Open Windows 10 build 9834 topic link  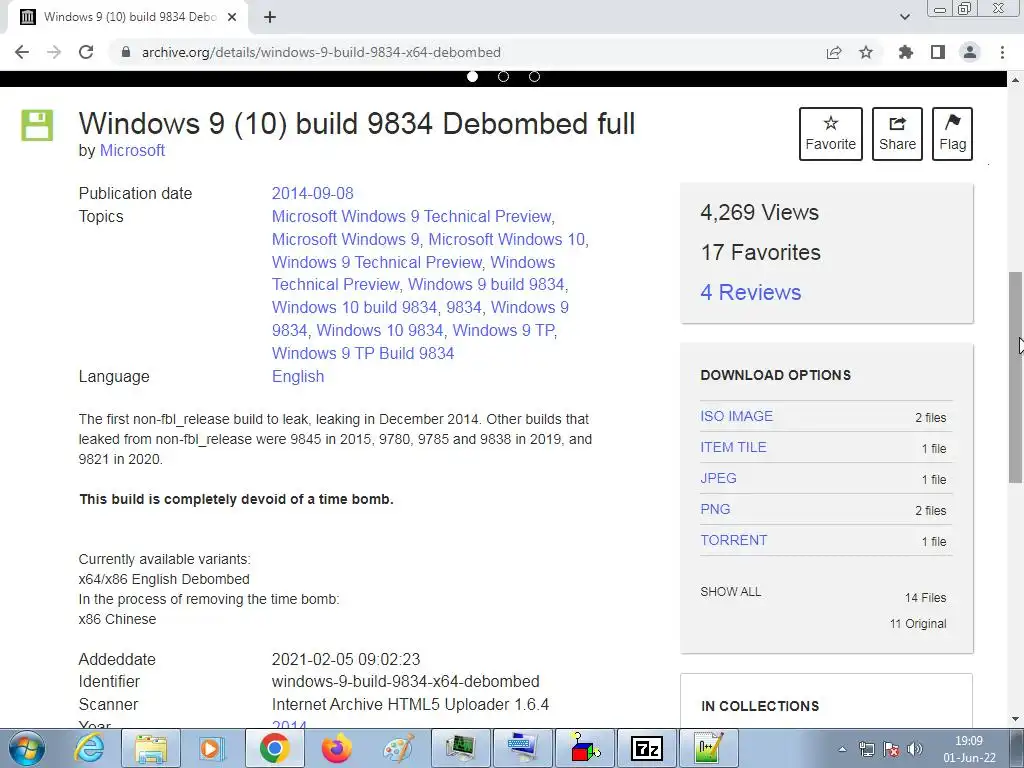[x=355, y=308]
